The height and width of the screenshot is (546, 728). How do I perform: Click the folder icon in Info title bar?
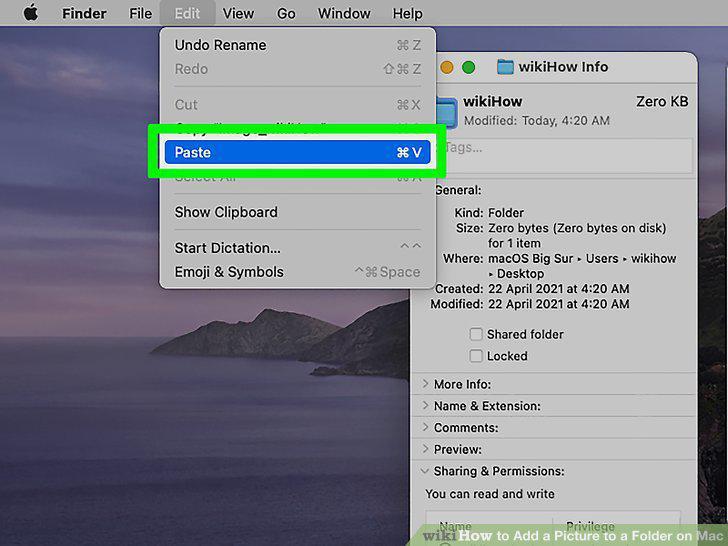tap(505, 67)
